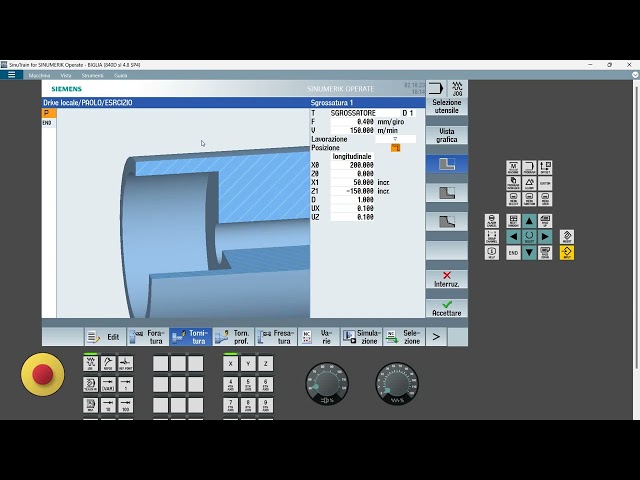Click the Interruz. softkey

447,279
